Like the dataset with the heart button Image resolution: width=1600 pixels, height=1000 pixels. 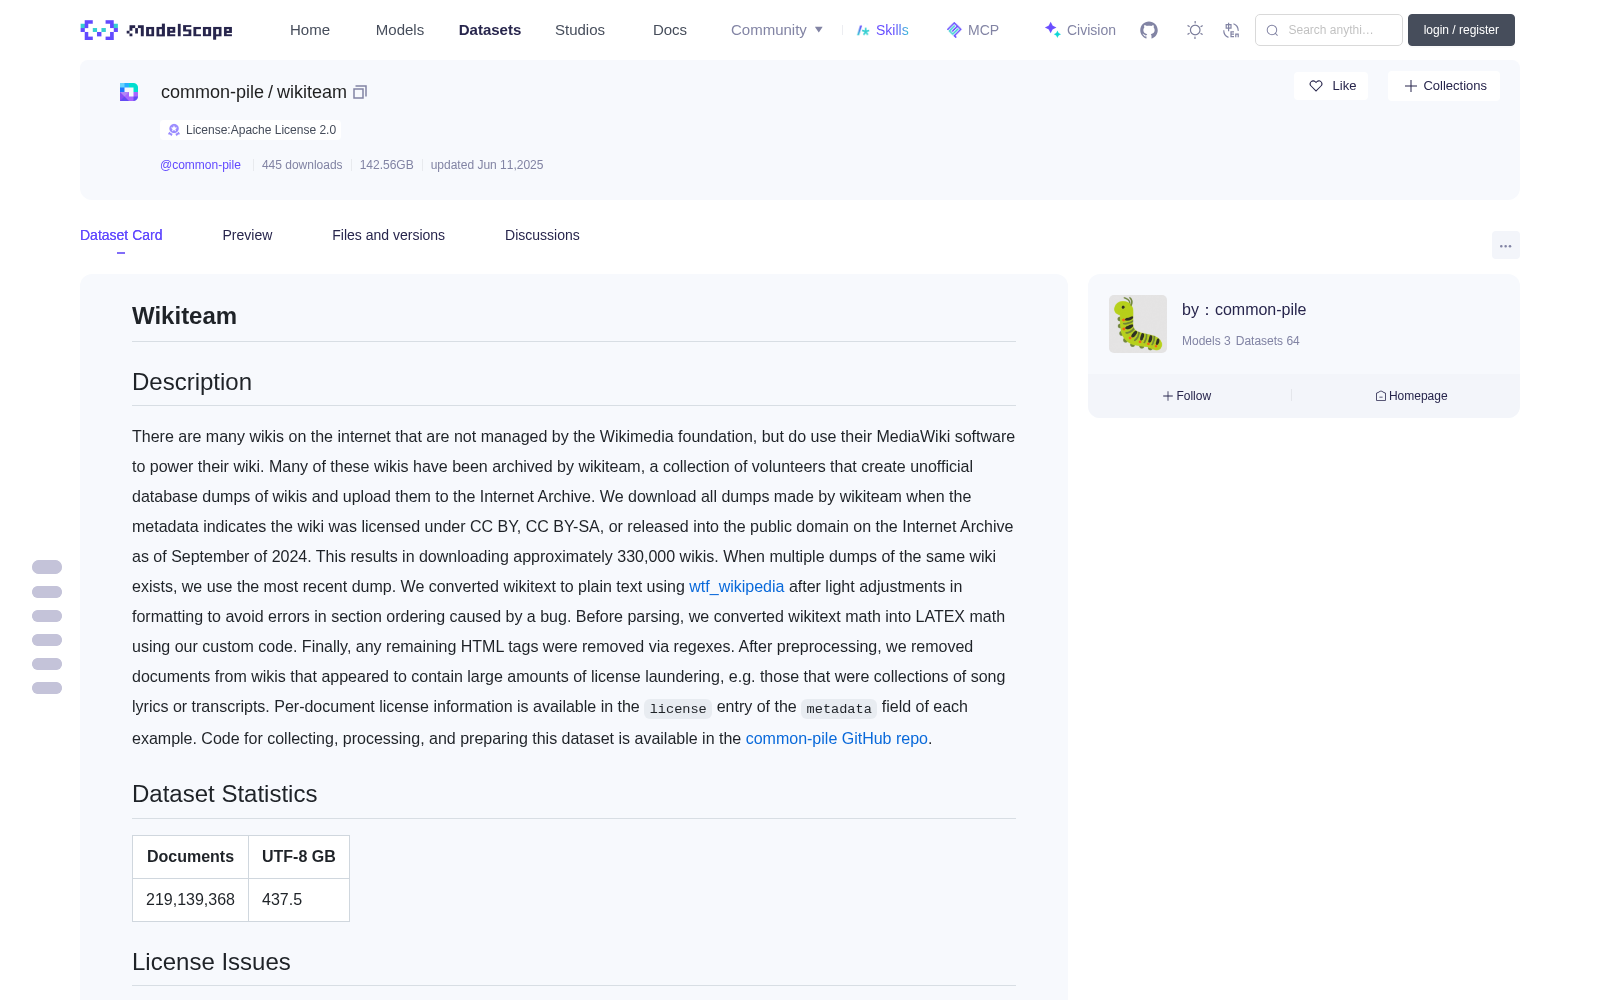point(1331,86)
